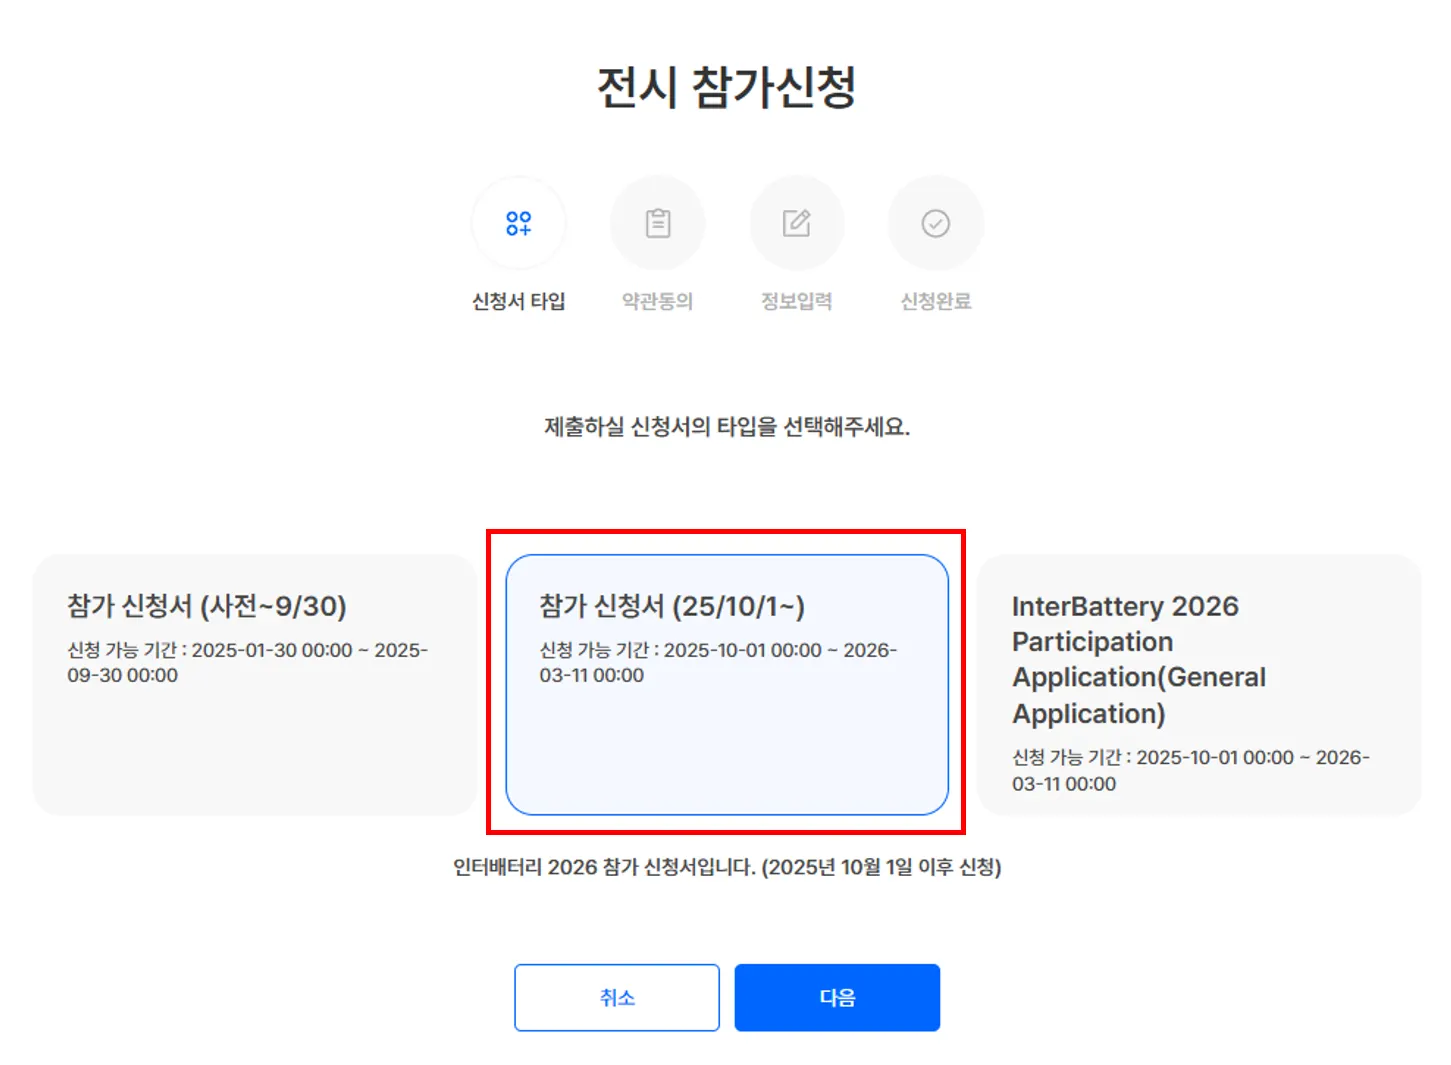The image size is (1451, 1065).
Task: Click the 정보입력 pencil-edit step icon
Action: pyautogui.click(x=797, y=223)
